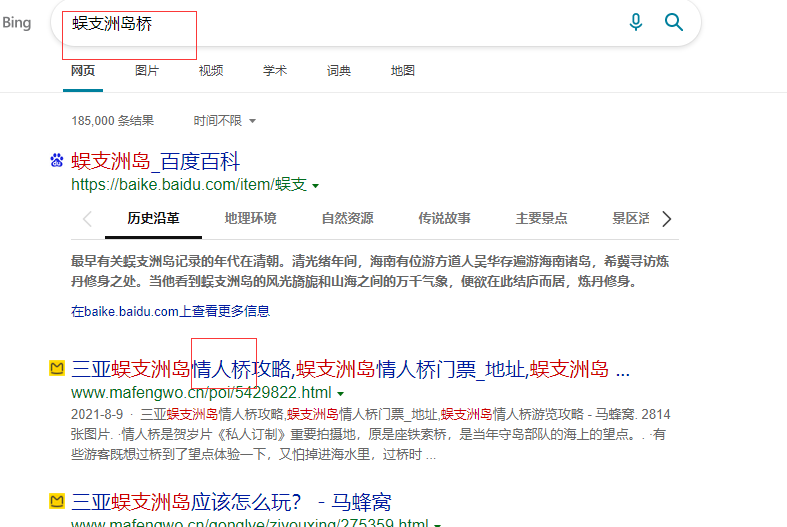787x527 pixels.
Task: Click the Baidu paw favicon
Action: pyautogui.click(x=57, y=161)
